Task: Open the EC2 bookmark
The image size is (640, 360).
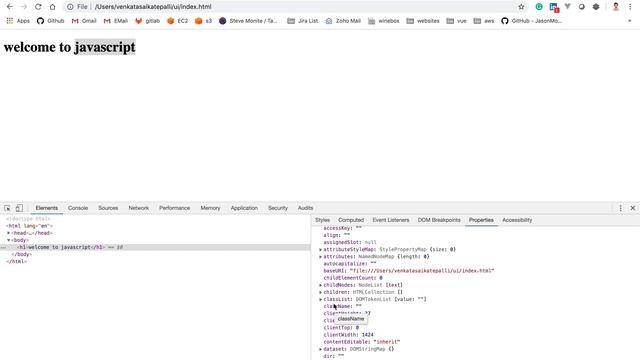Action: click(178, 21)
